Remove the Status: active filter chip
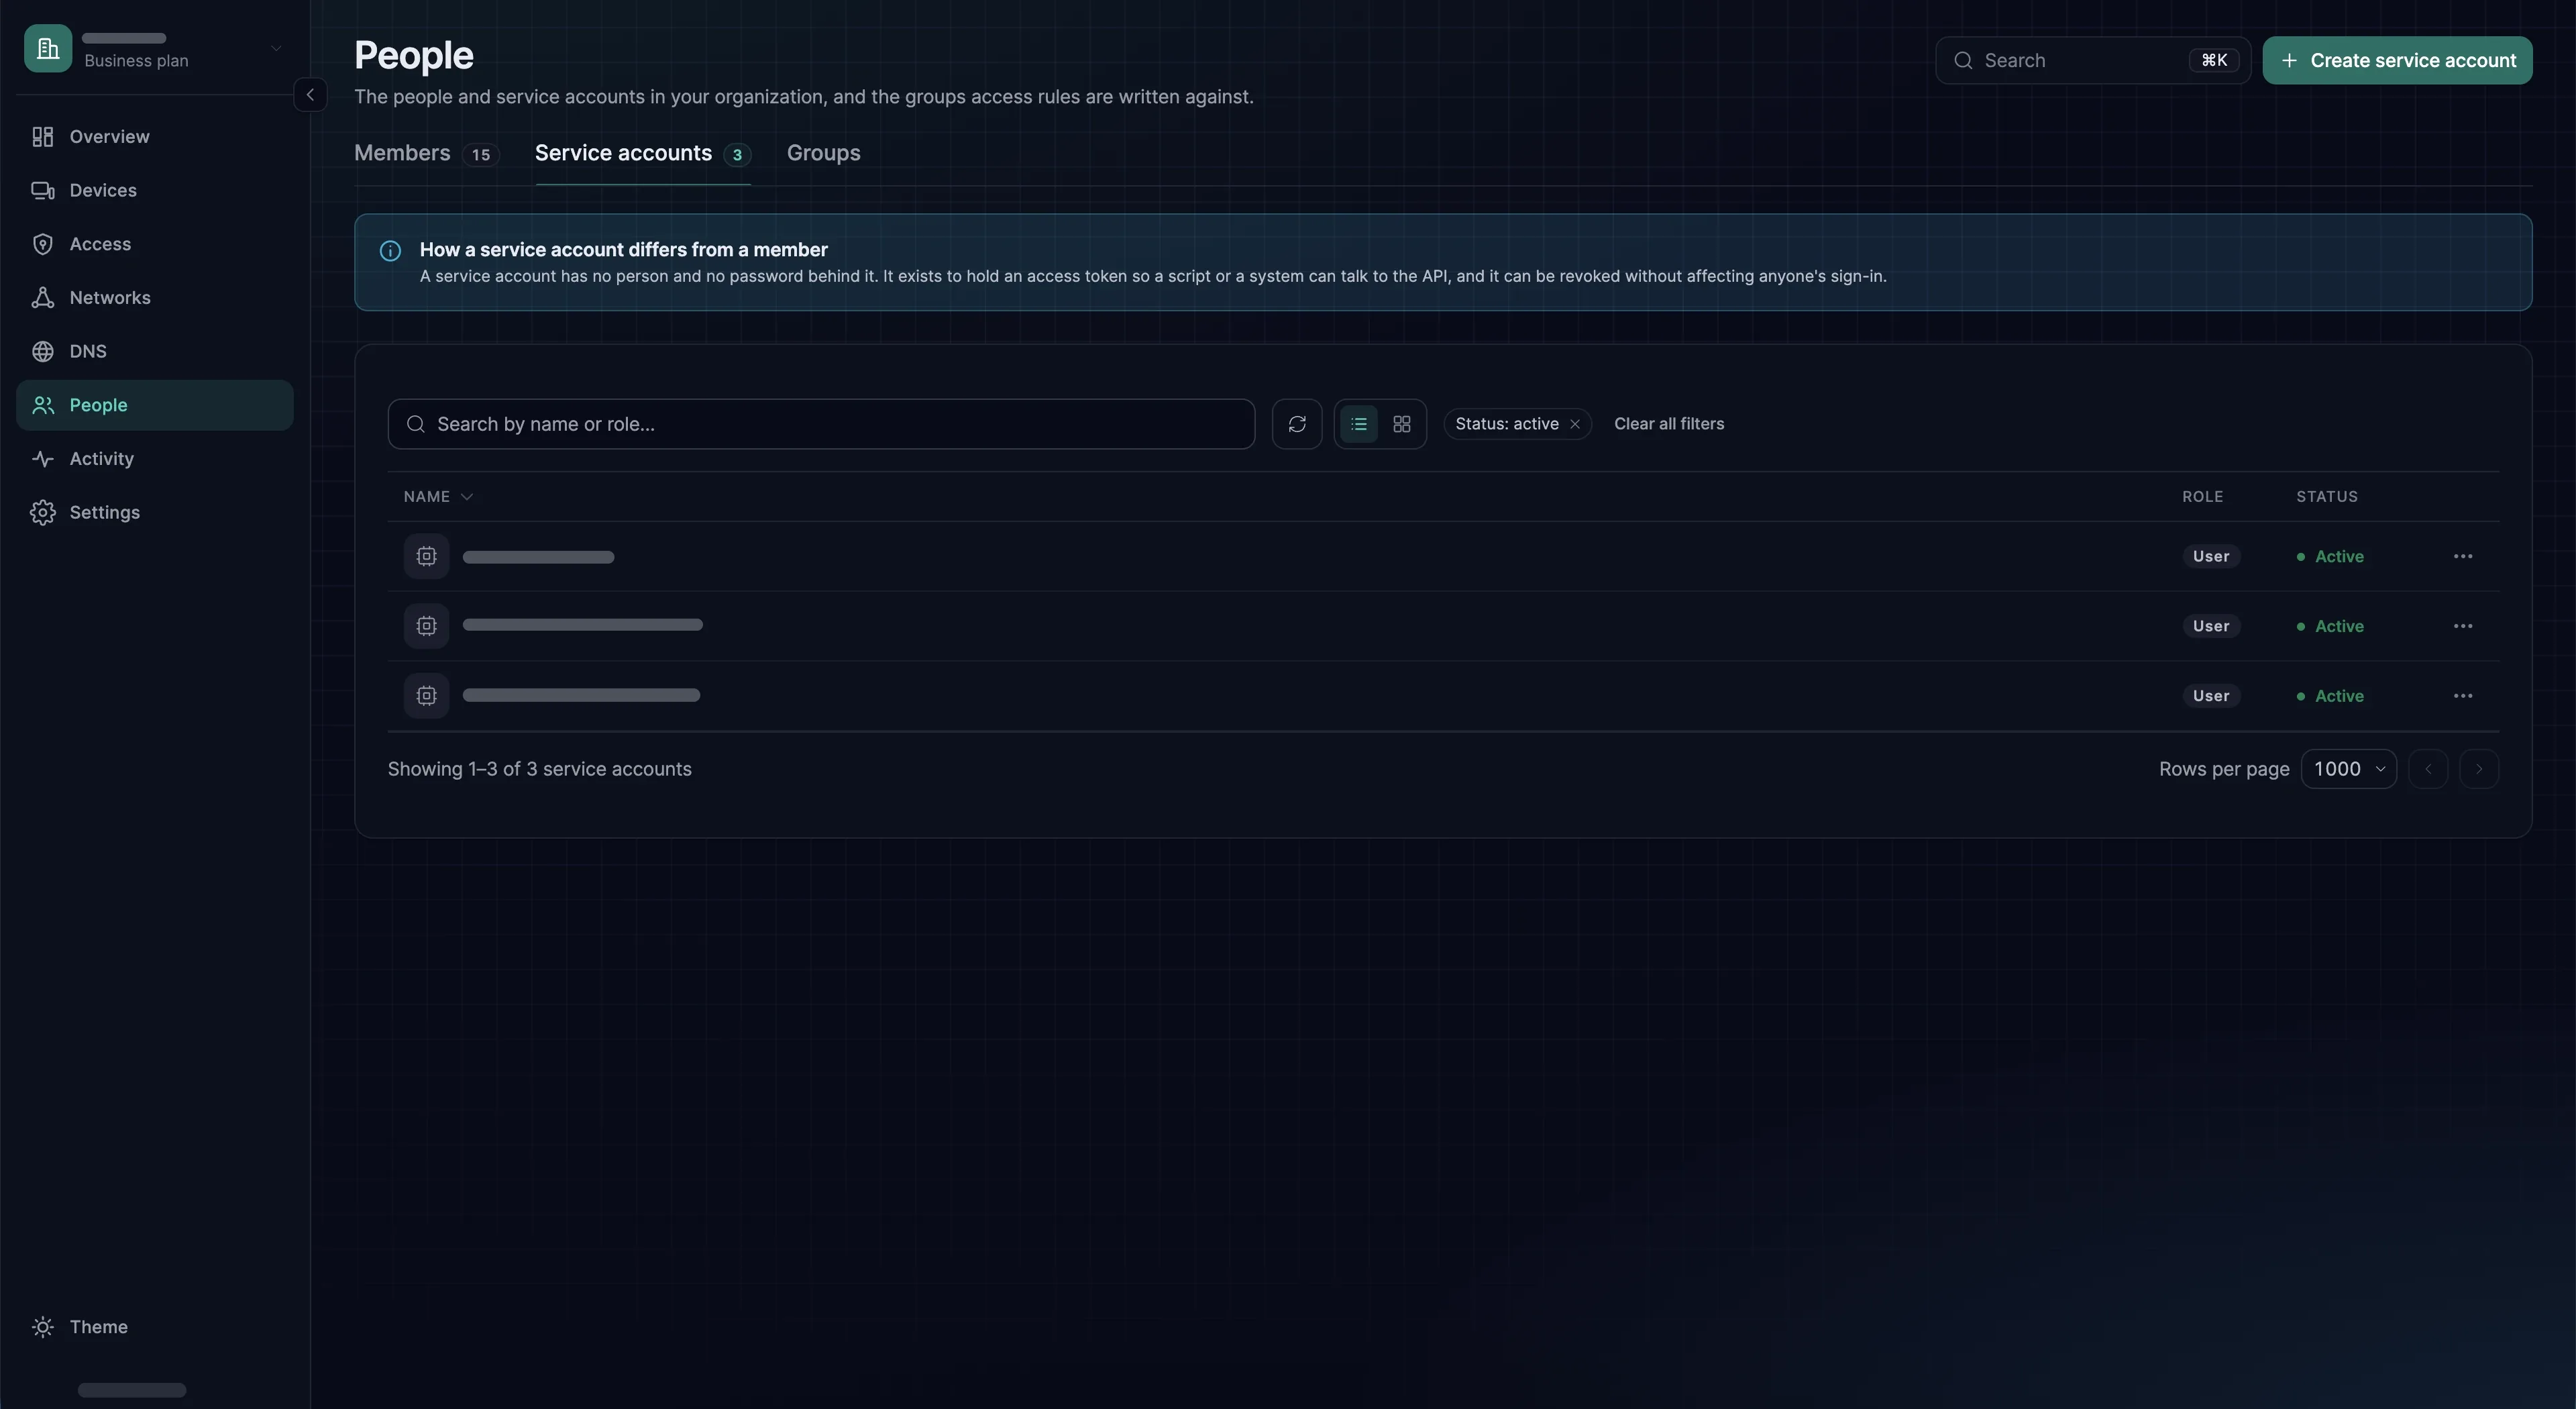The image size is (2576, 1409). [x=1575, y=424]
